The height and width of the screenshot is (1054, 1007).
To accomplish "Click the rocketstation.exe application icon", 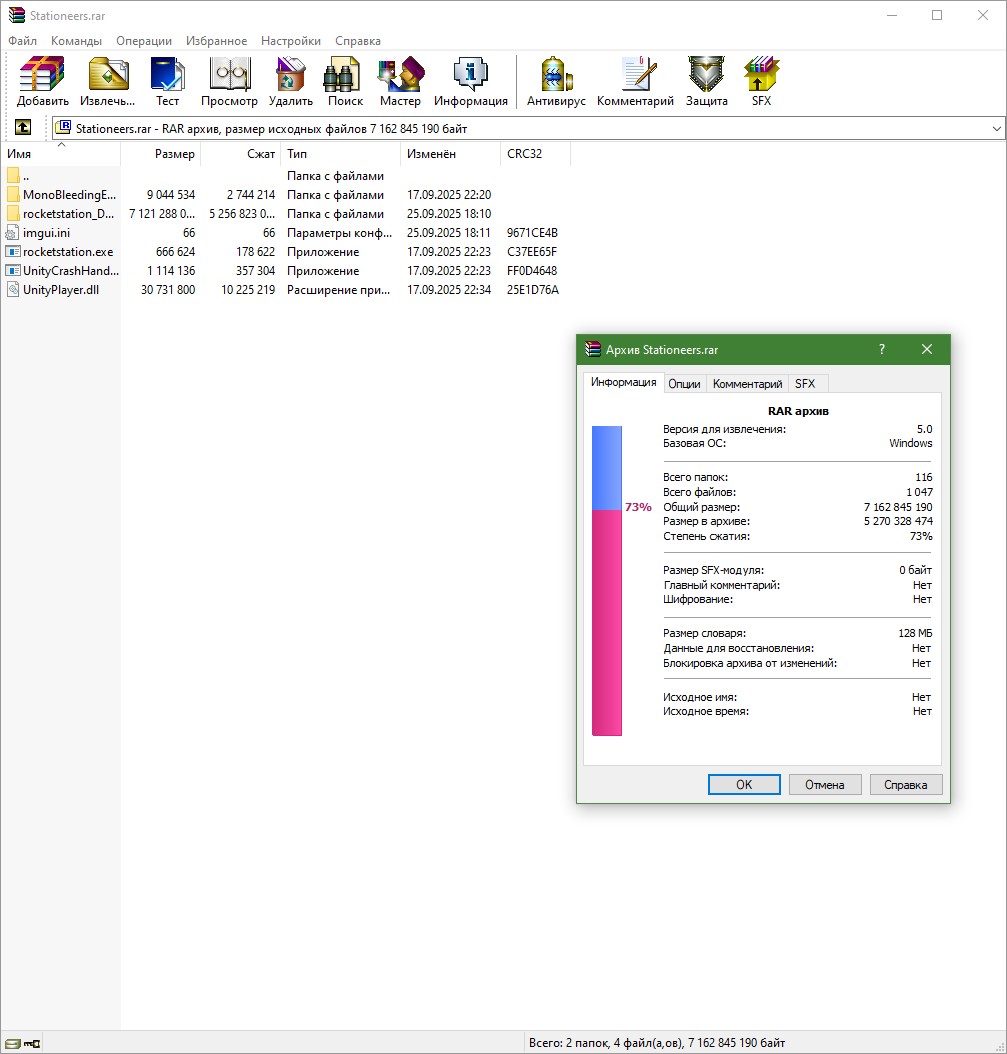I will click(13, 251).
